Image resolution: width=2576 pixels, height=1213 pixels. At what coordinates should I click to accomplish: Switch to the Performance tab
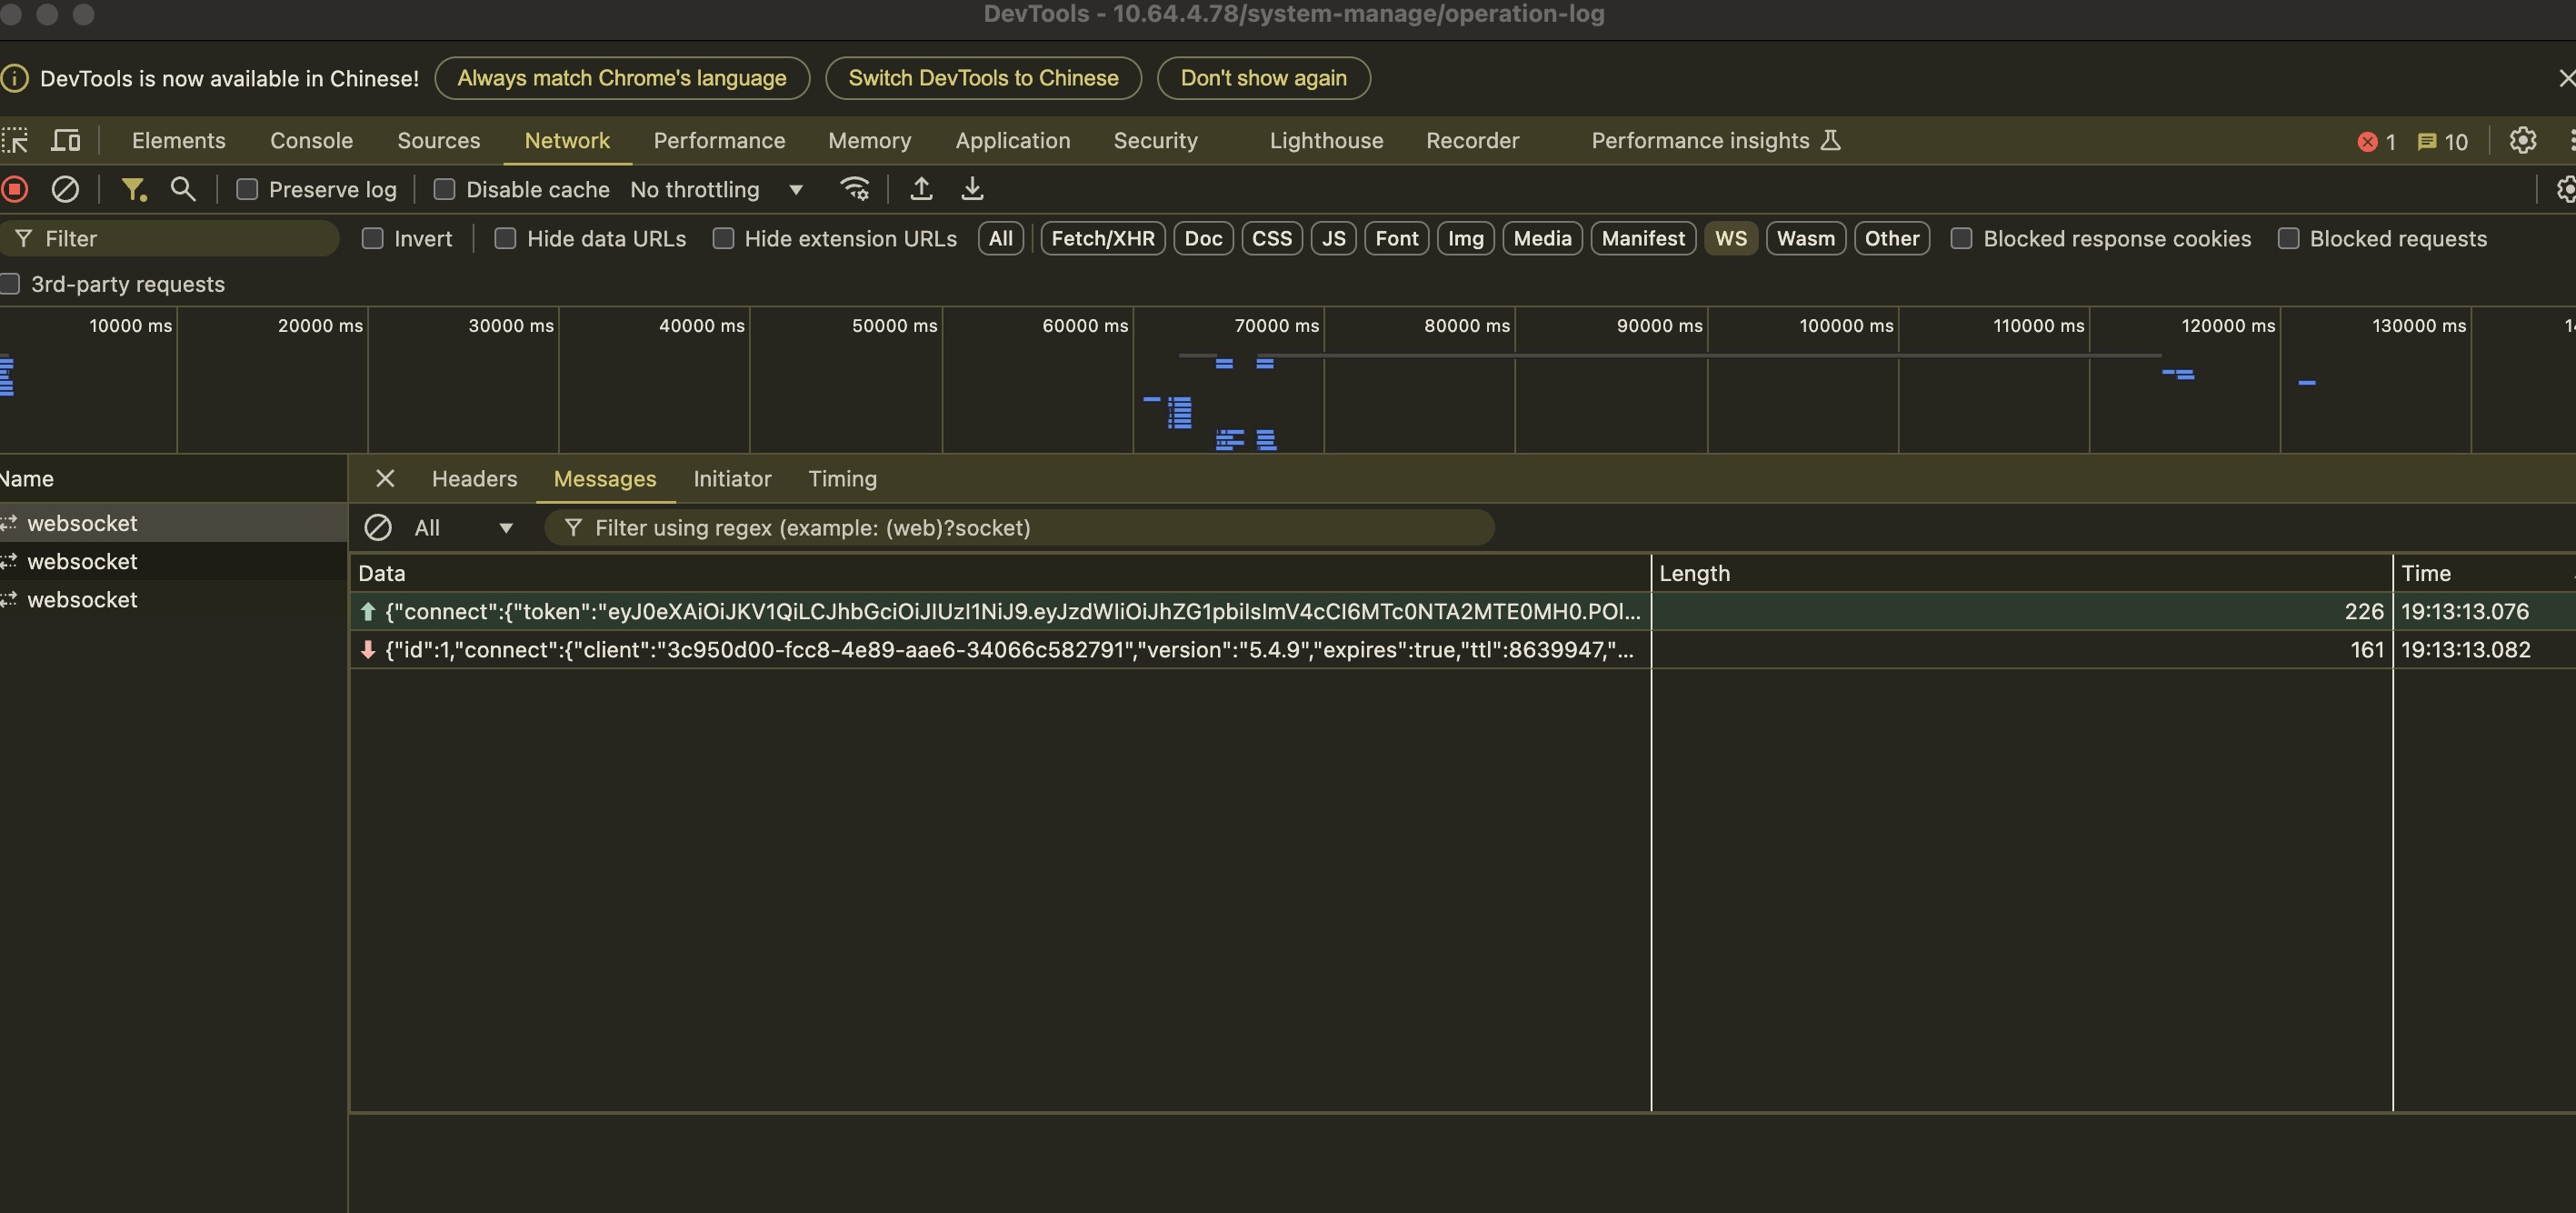coord(719,141)
